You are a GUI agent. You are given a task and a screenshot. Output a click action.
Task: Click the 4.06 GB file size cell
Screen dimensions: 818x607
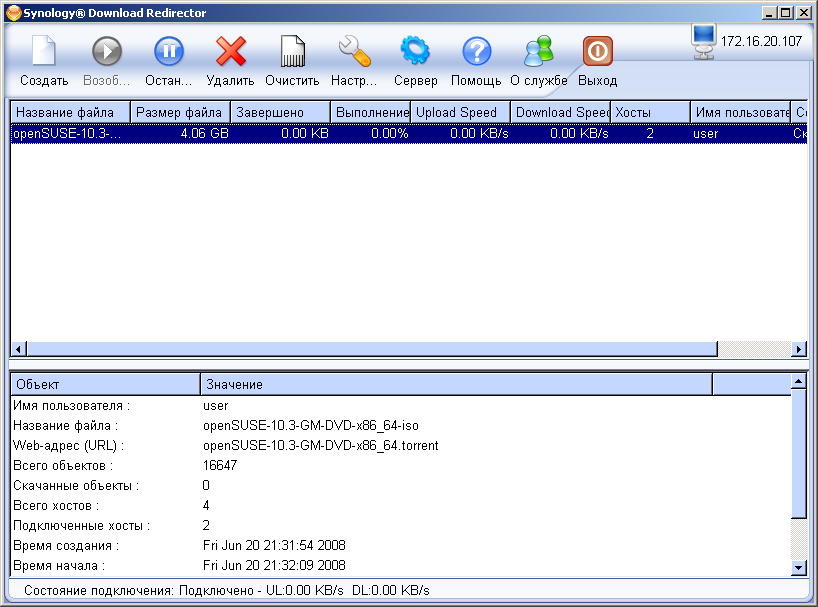click(x=204, y=133)
